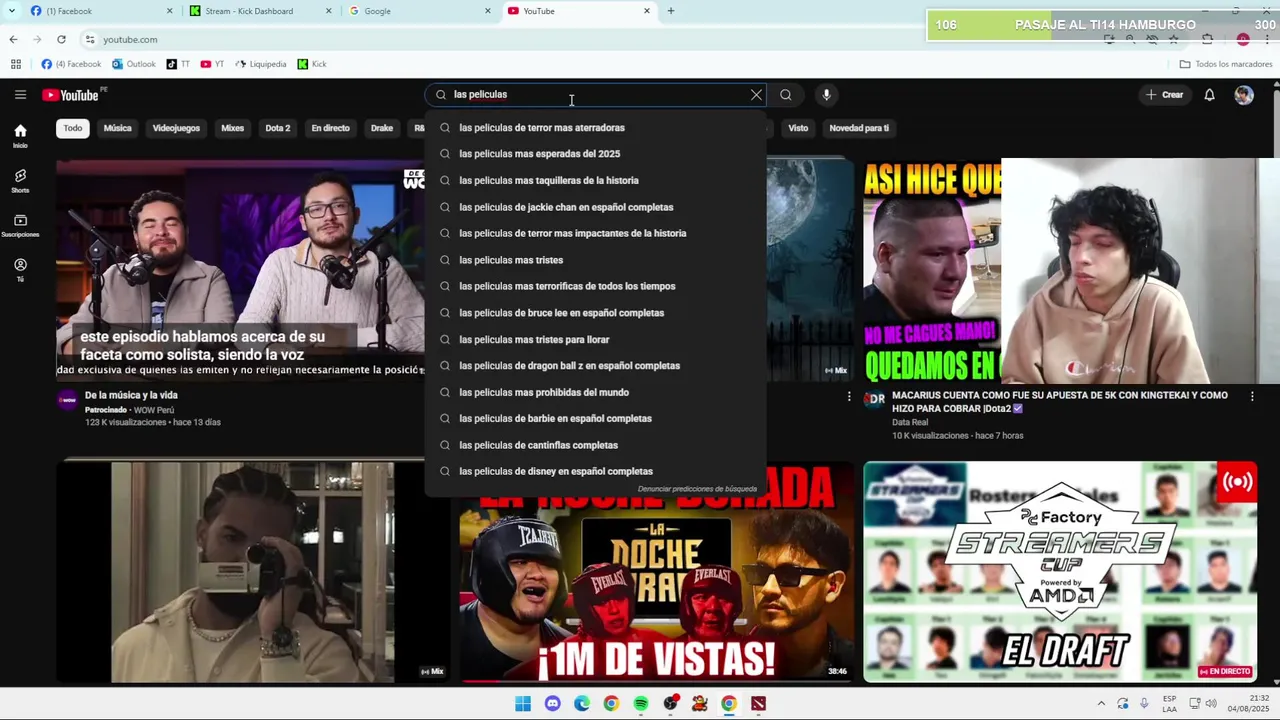
Task: Click the magnifier search button
Action: point(786,95)
